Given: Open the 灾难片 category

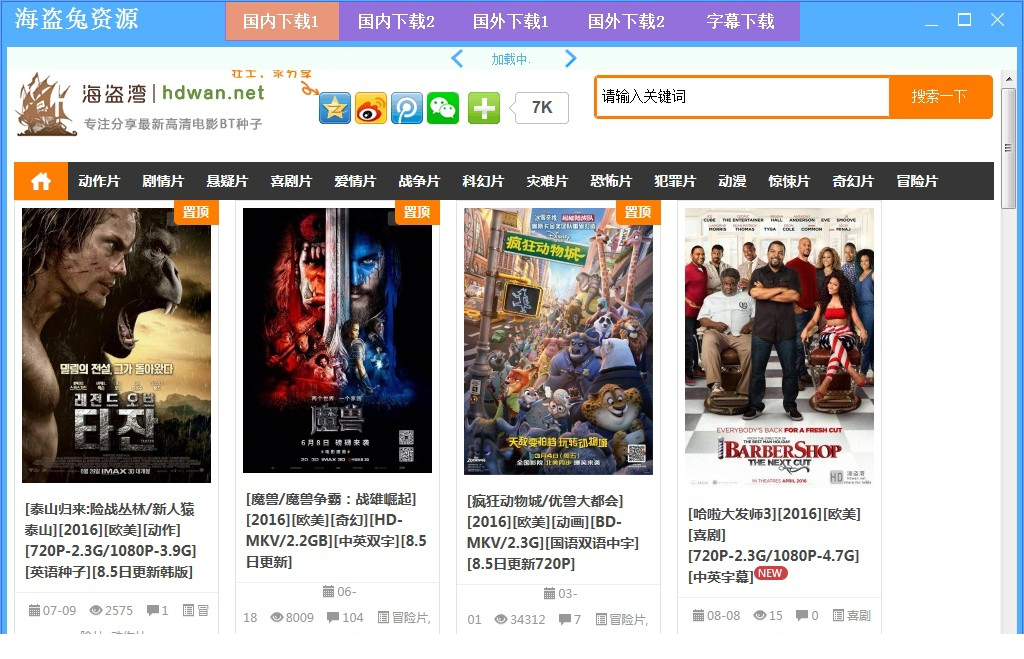Looking at the screenshot, I should pos(547,181).
